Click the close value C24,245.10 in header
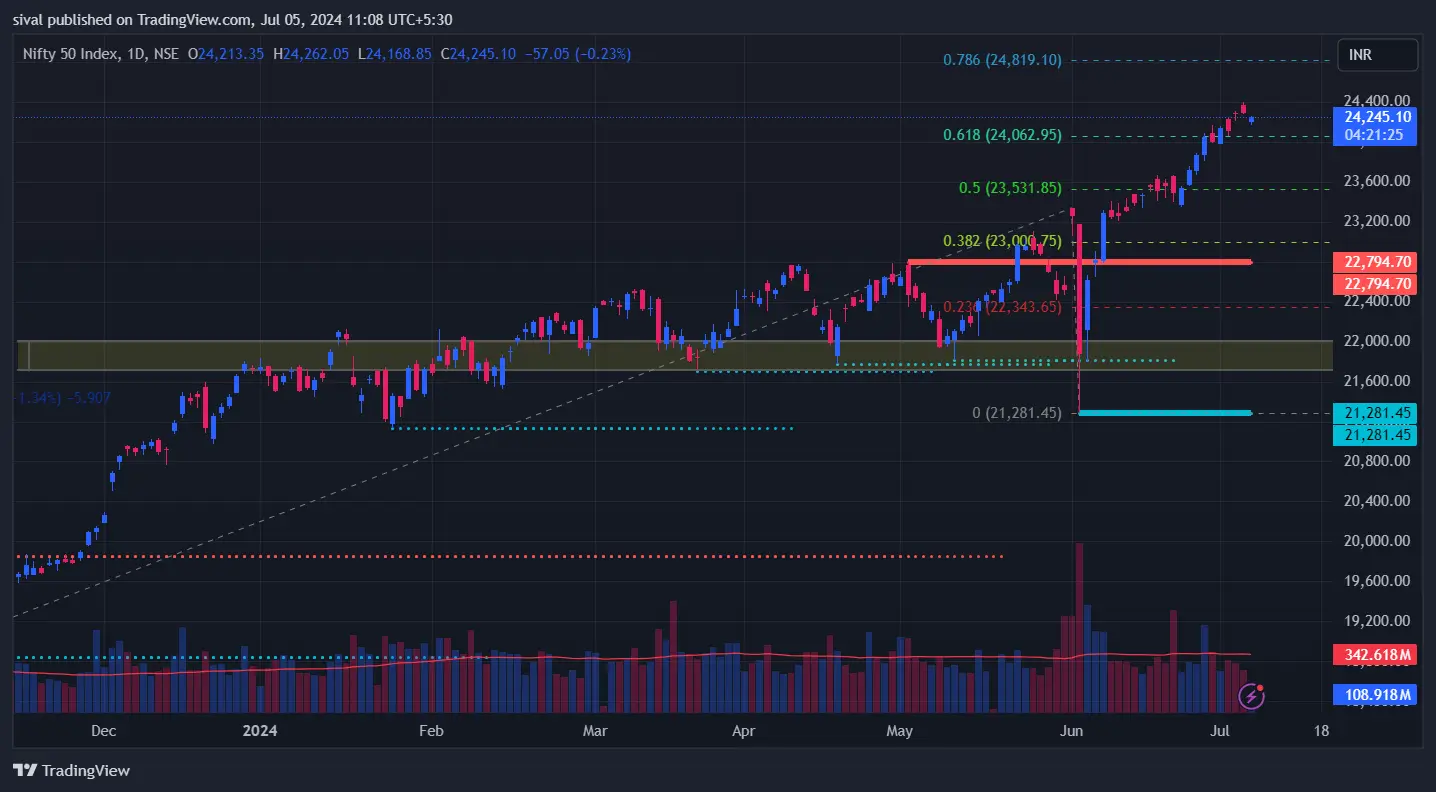1436x792 pixels. (478, 54)
